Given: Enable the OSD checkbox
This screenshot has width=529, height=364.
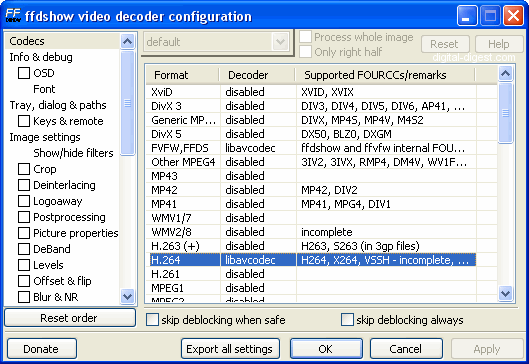Looking at the screenshot, I should click(24, 73).
